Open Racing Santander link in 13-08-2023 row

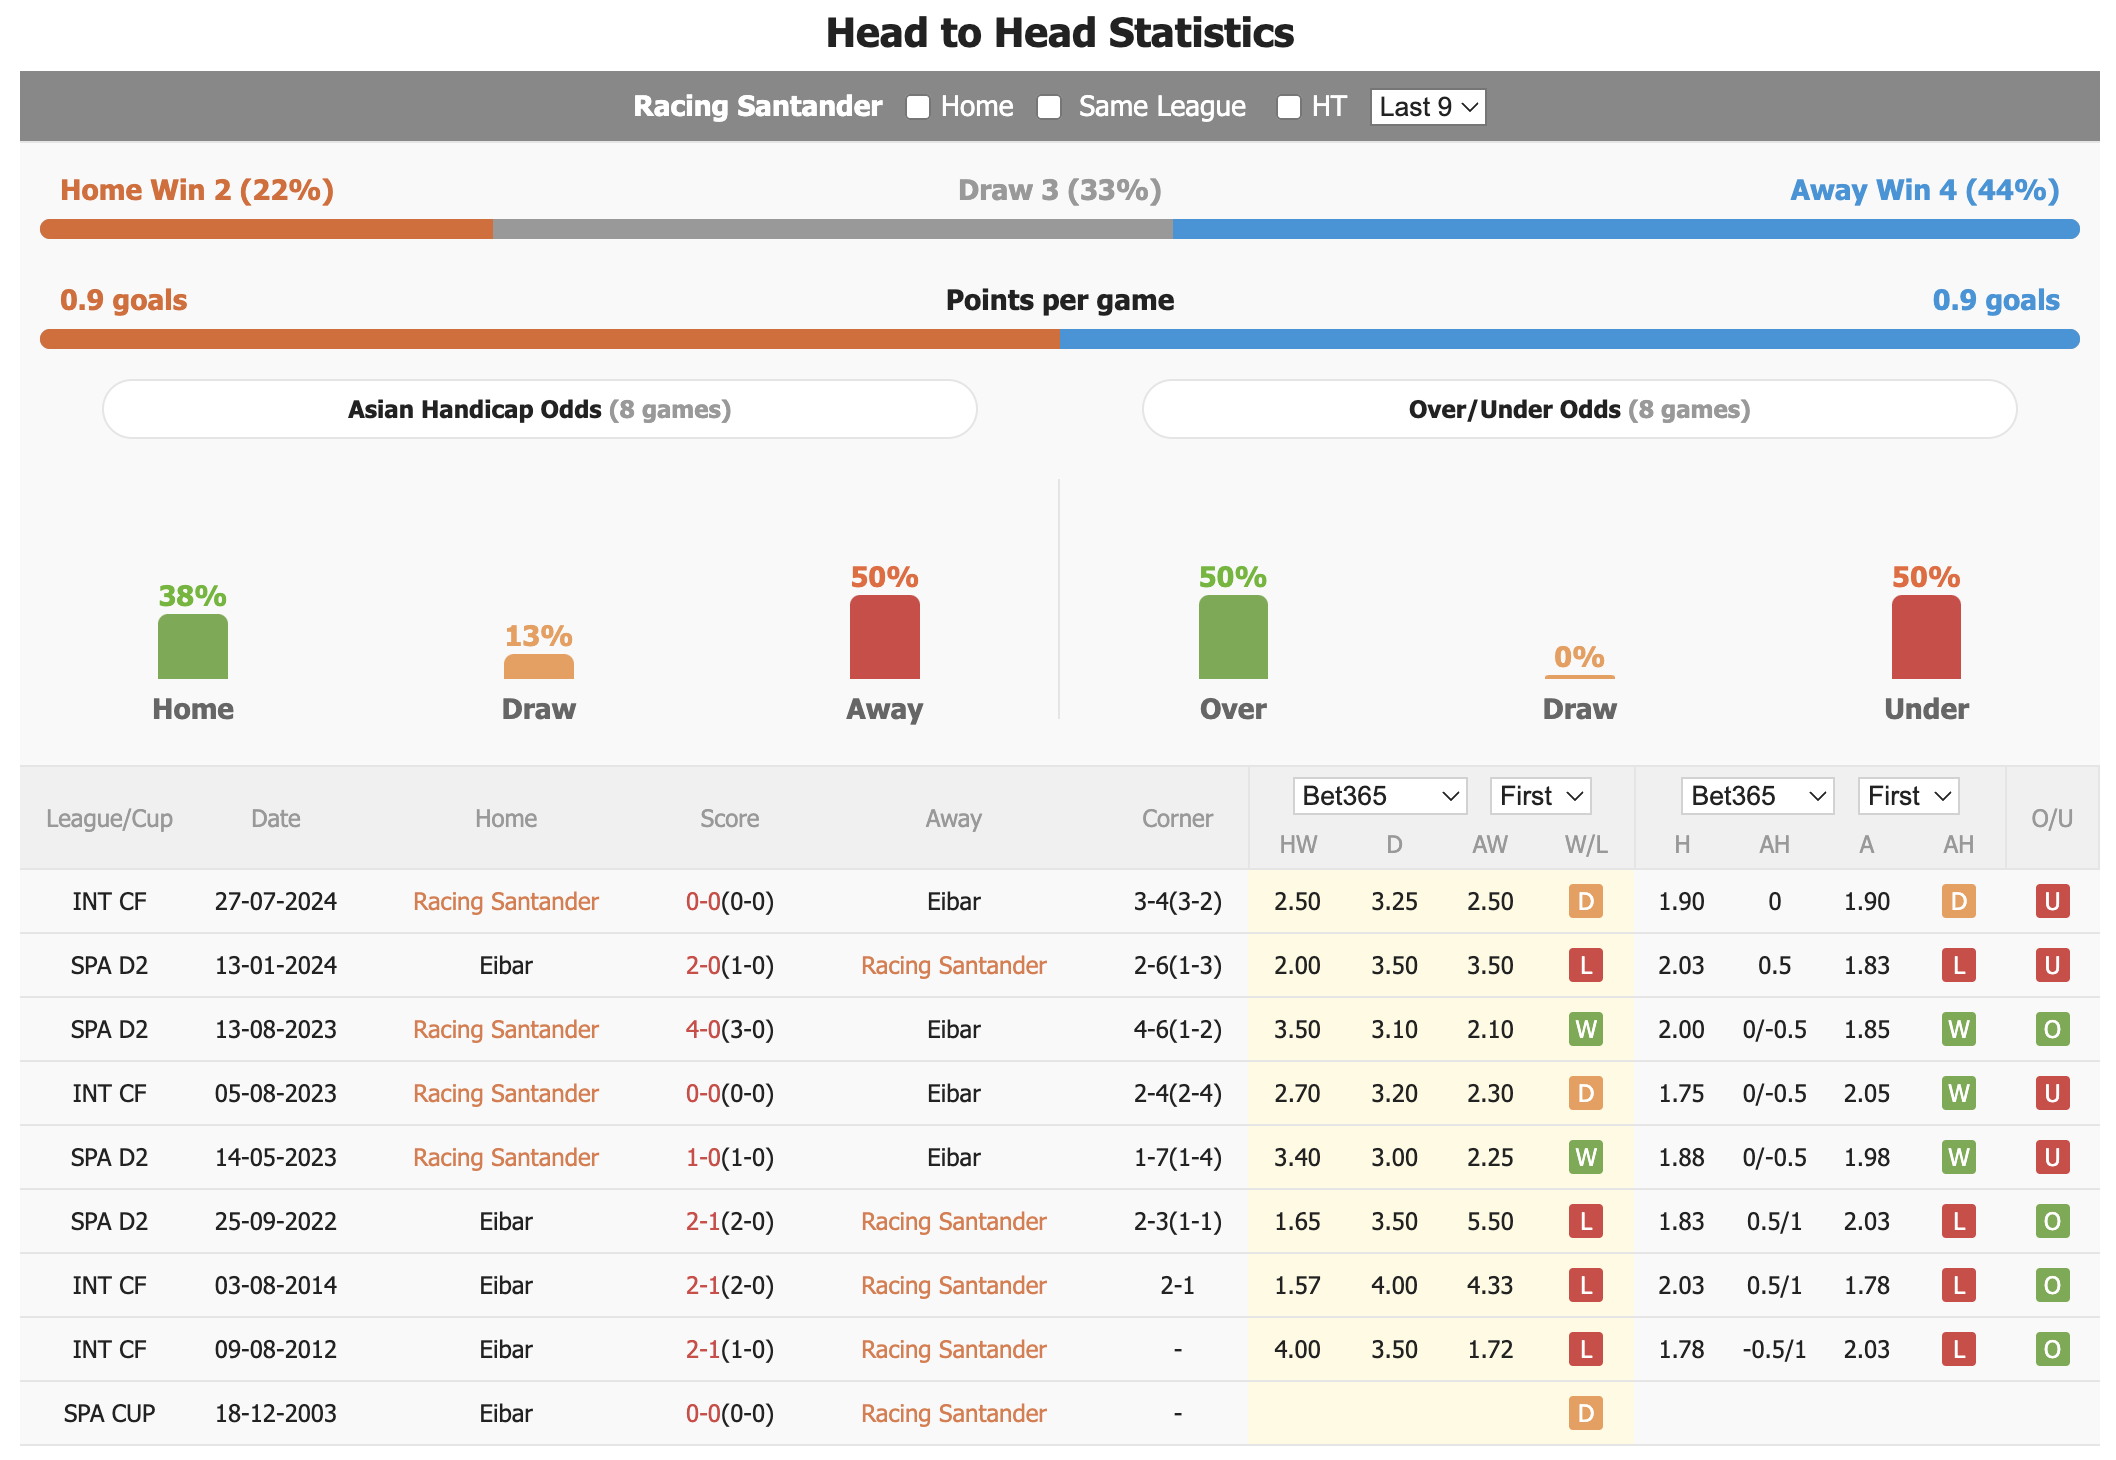(506, 1029)
